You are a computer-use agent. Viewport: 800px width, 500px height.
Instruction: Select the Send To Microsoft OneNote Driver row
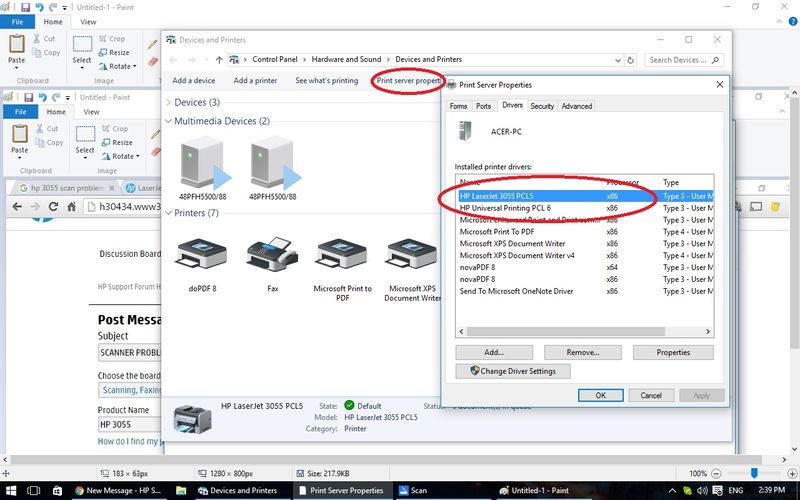[x=586, y=291]
